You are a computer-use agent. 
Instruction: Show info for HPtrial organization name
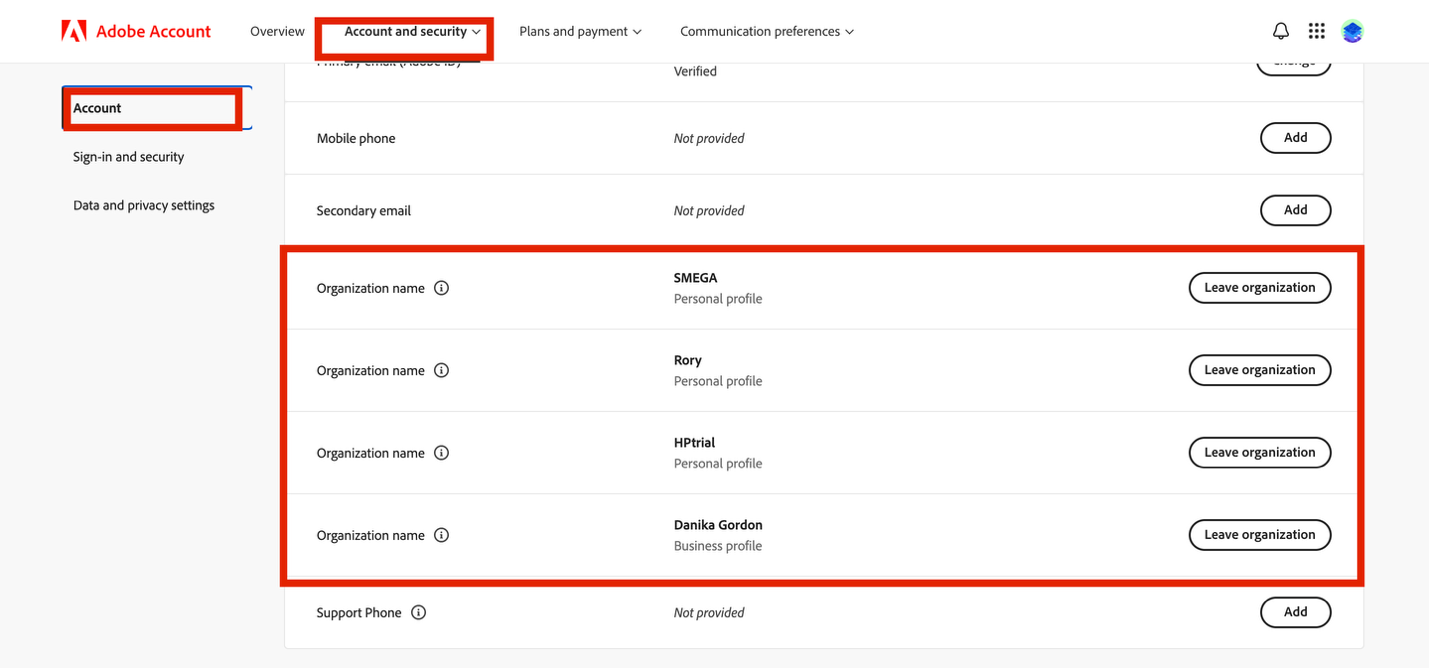point(441,453)
